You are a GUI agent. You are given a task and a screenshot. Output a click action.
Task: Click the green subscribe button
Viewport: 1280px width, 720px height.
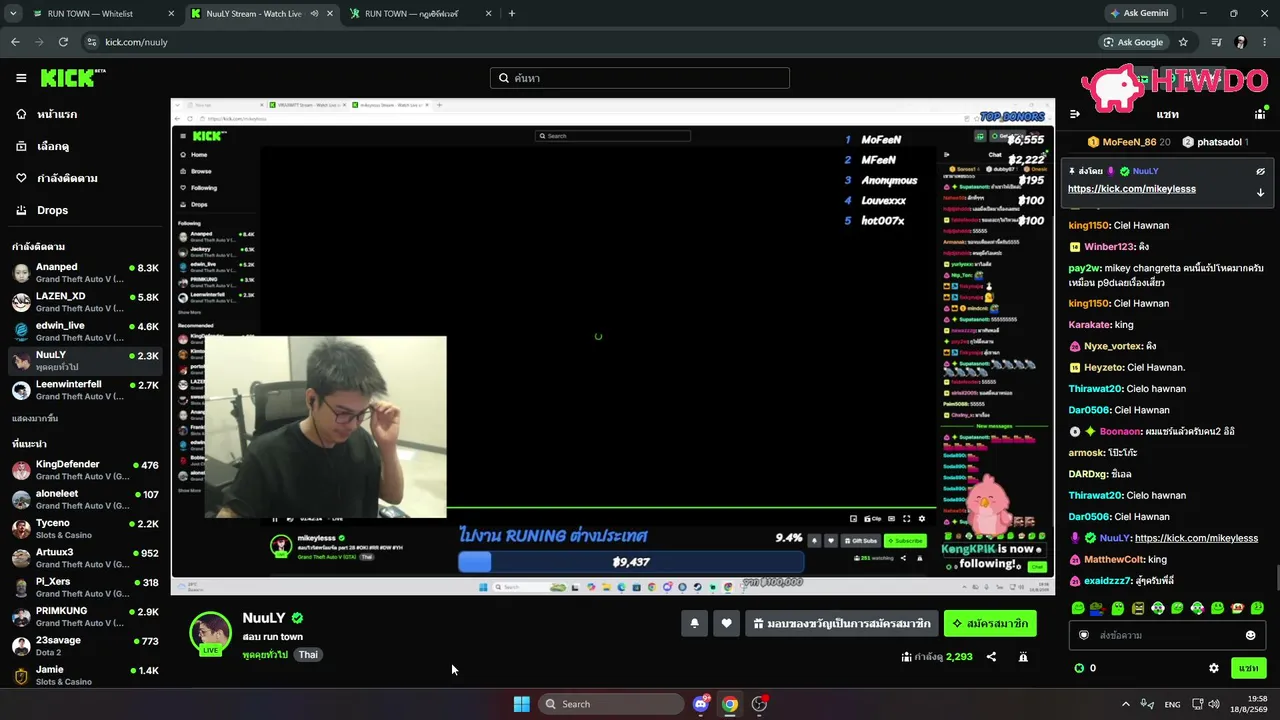(x=990, y=623)
